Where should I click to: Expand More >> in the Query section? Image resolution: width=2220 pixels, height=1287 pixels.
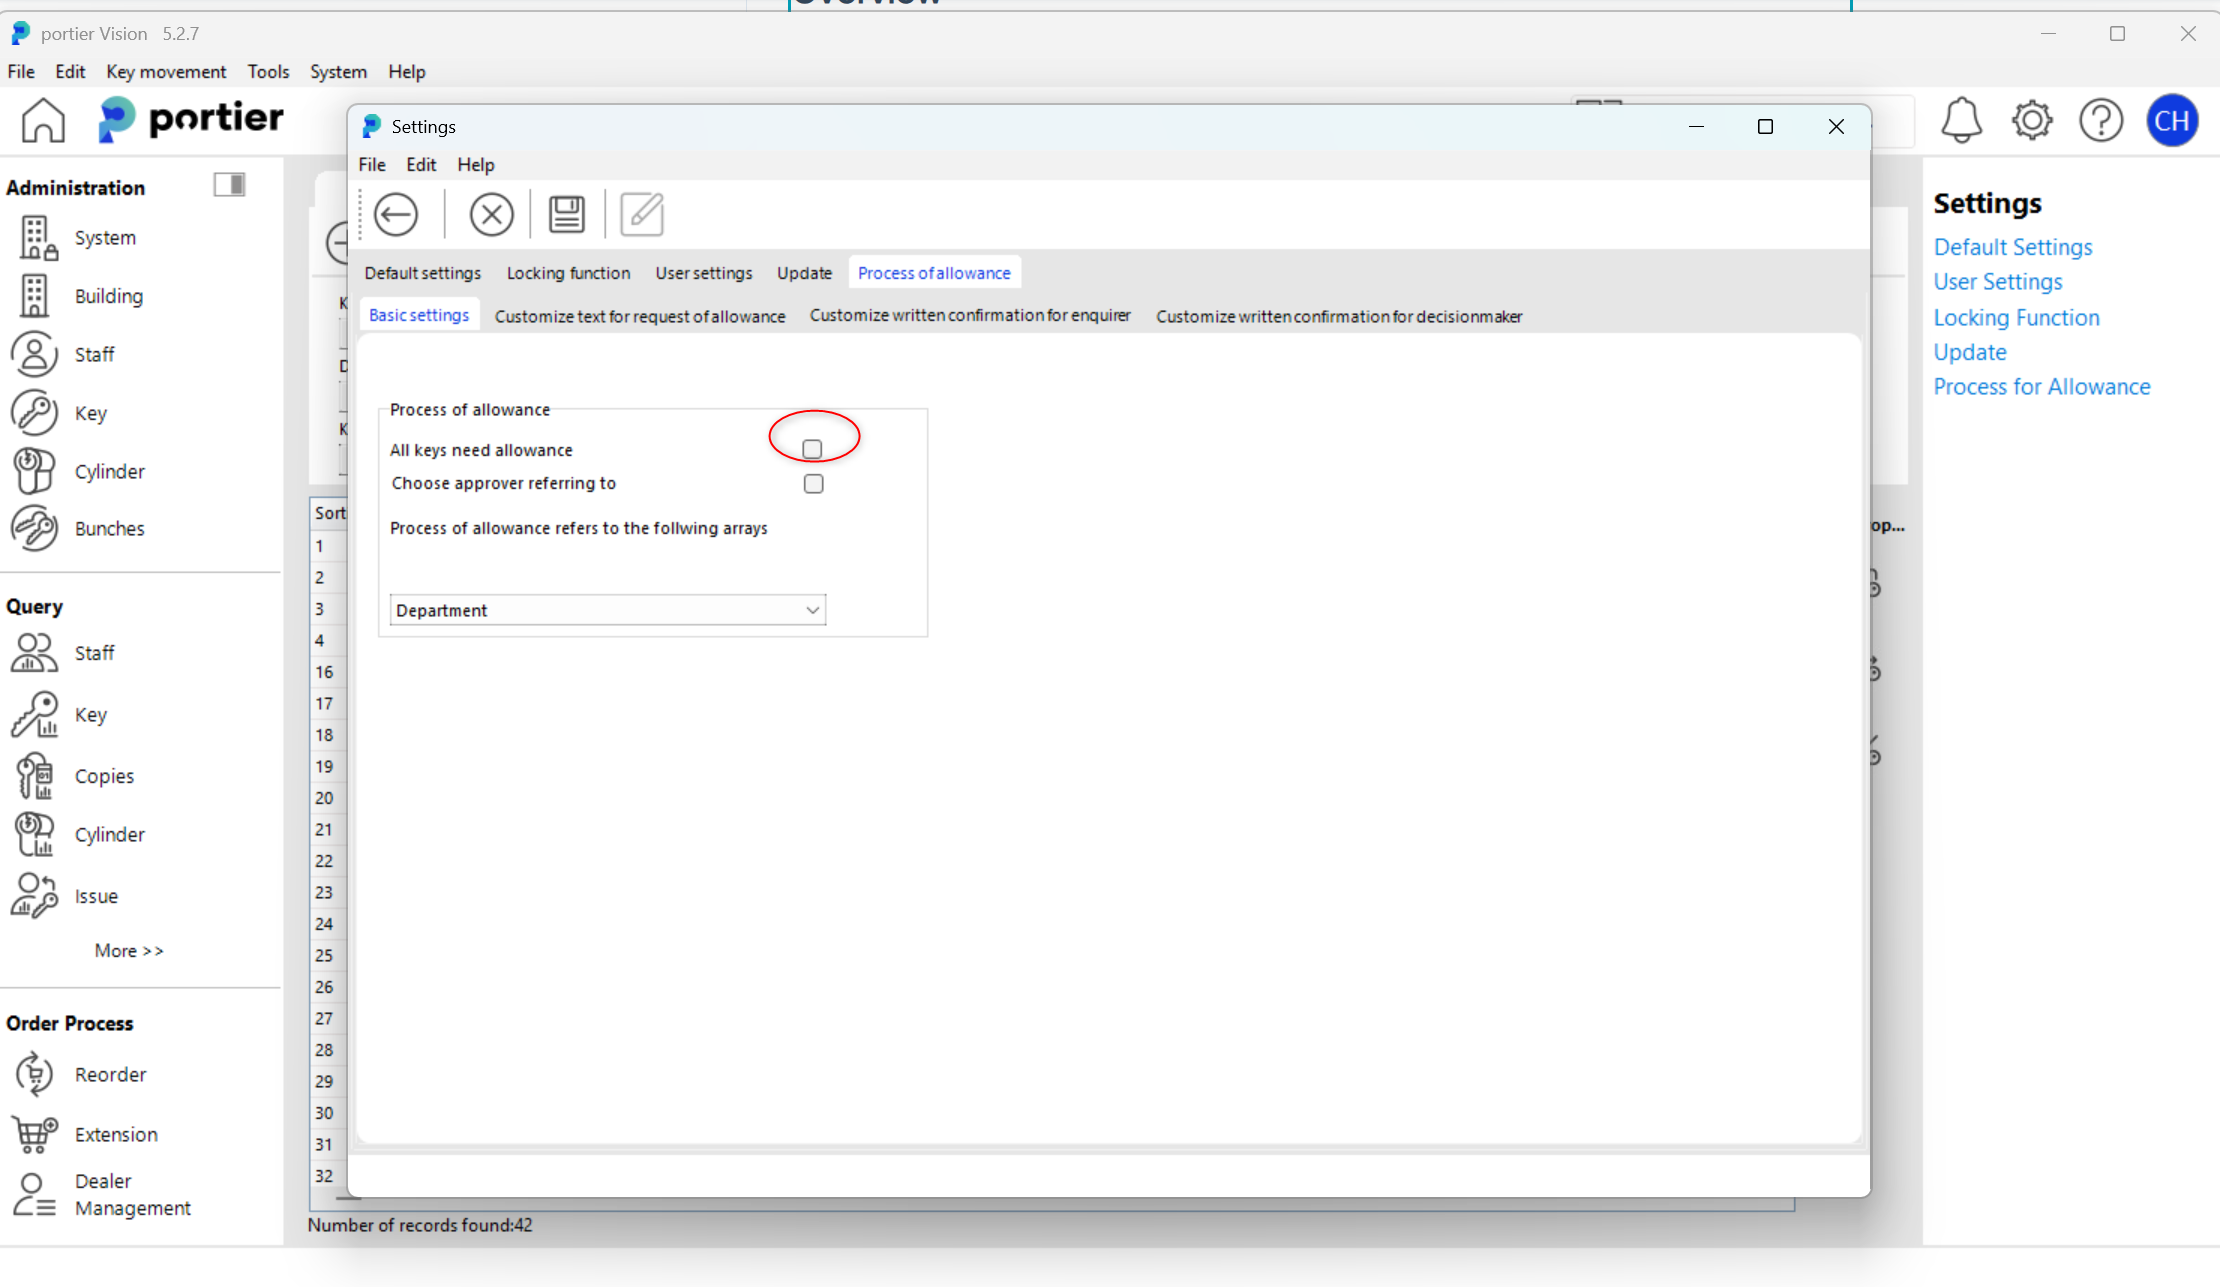click(129, 951)
